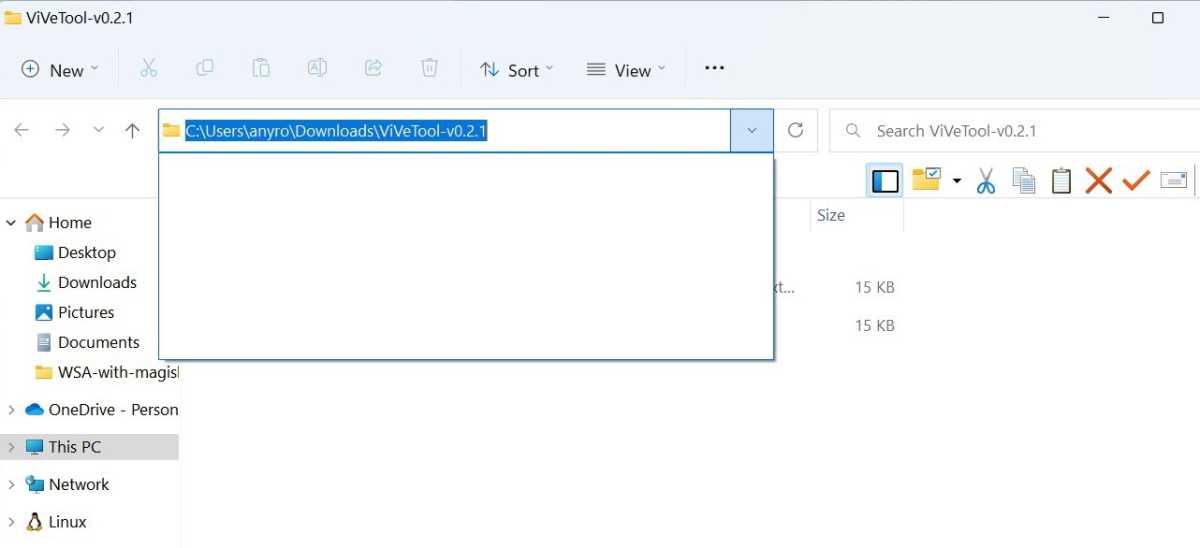The image size is (1200, 548).
Task: Open the See more three-dots menu
Action: coord(714,68)
